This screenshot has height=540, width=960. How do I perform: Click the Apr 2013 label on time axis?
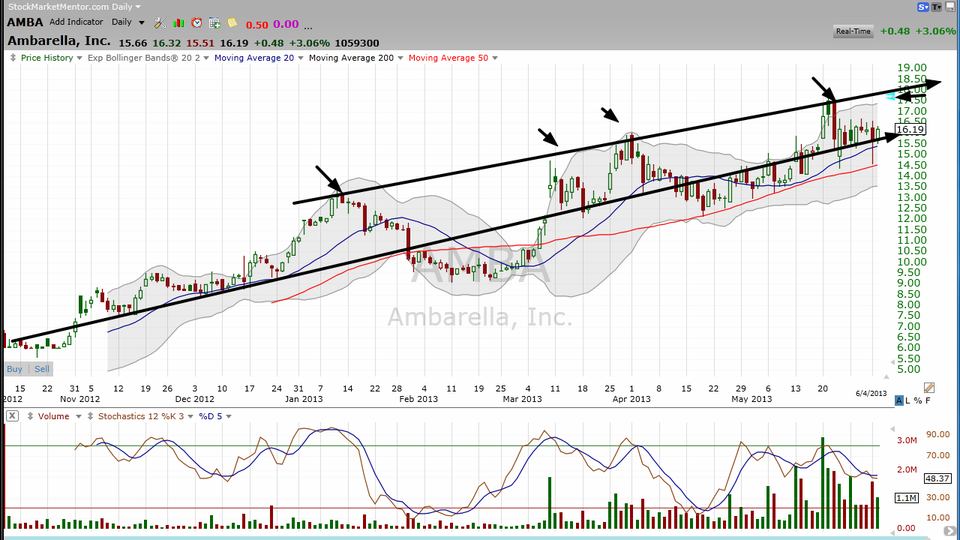tap(632, 399)
